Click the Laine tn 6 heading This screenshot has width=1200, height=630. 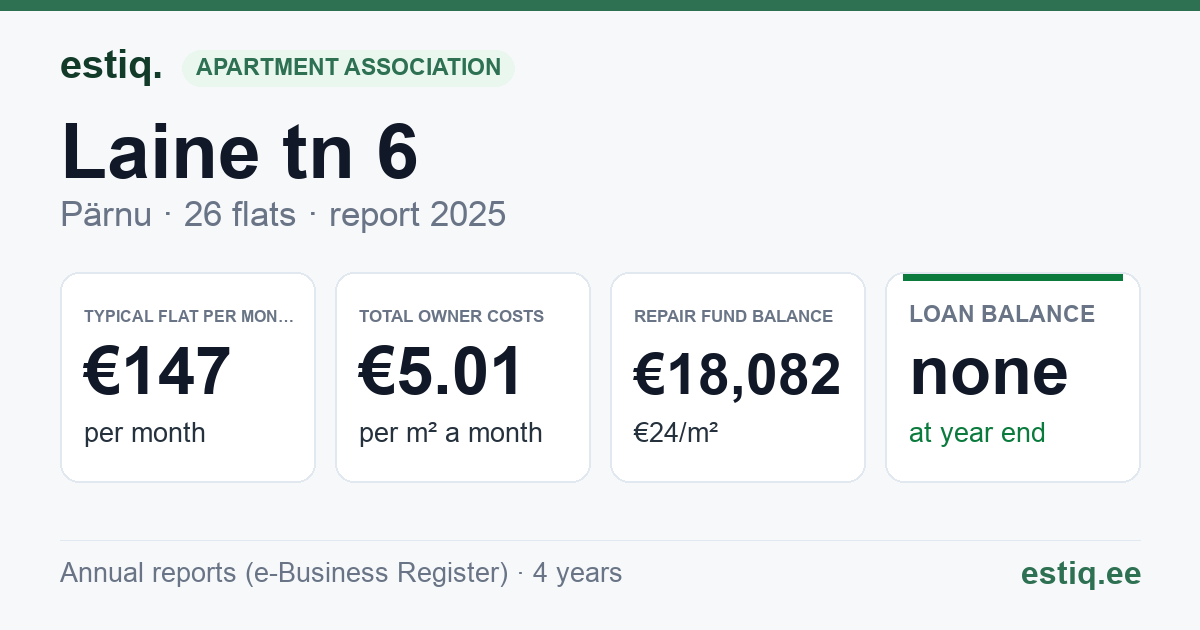click(x=239, y=151)
